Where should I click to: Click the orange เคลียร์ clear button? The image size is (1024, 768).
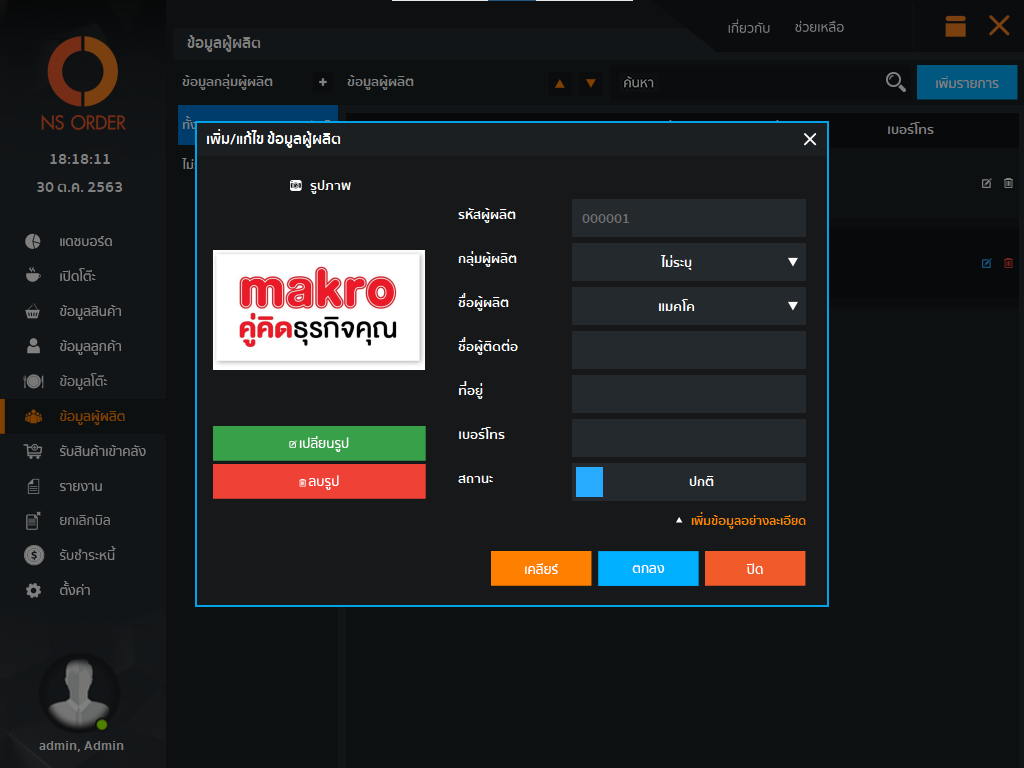(x=541, y=568)
